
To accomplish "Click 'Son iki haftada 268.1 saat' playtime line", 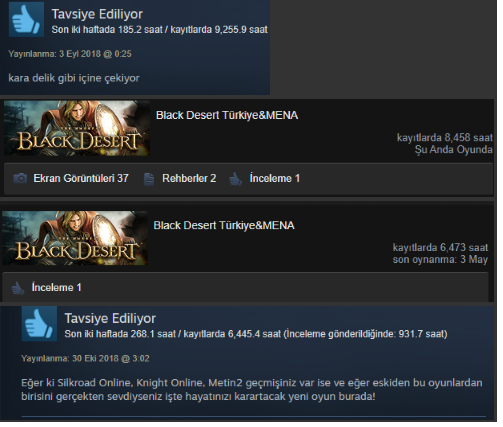I will (256, 334).
